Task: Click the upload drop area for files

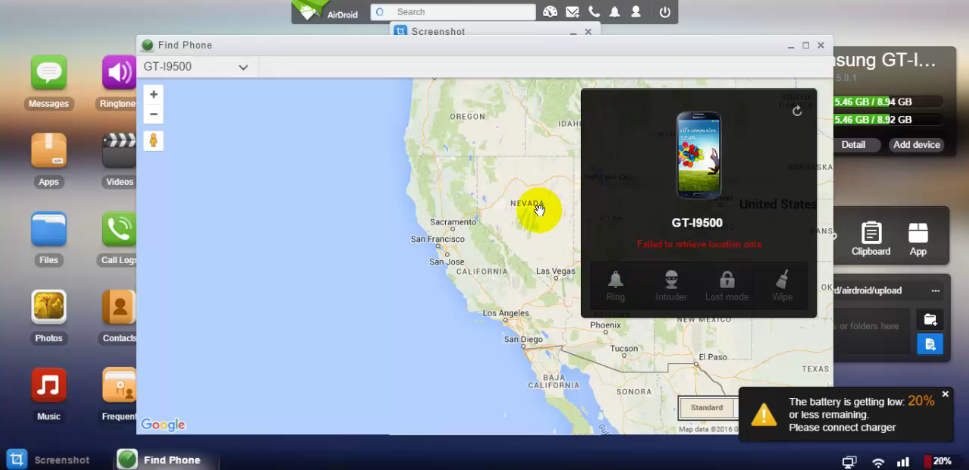Action: [871, 332]
